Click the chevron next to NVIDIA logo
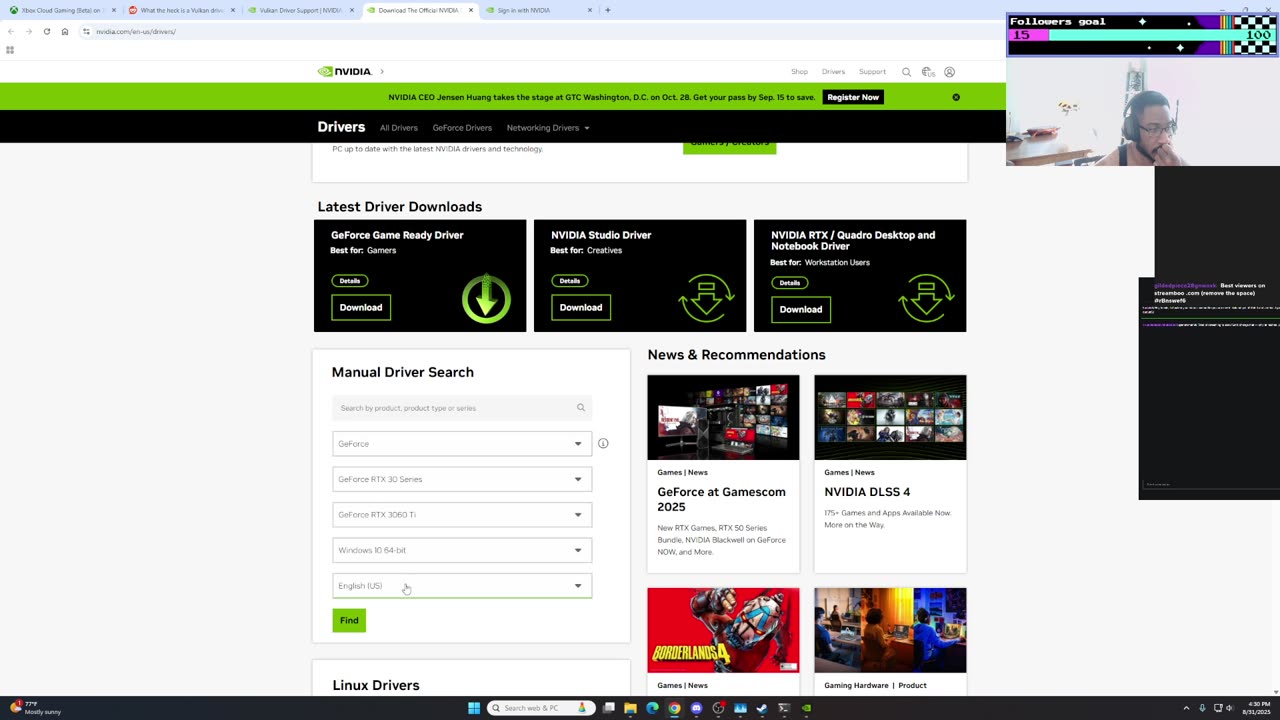The image size is (1280, 720). coord(382,71)
